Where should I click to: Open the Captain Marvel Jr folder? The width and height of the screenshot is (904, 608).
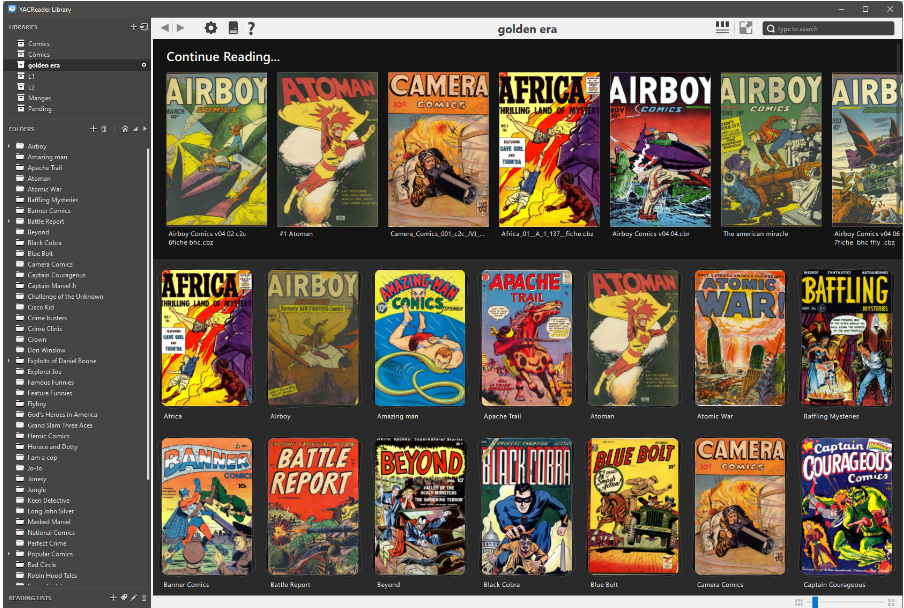click(x=51, y=286)
